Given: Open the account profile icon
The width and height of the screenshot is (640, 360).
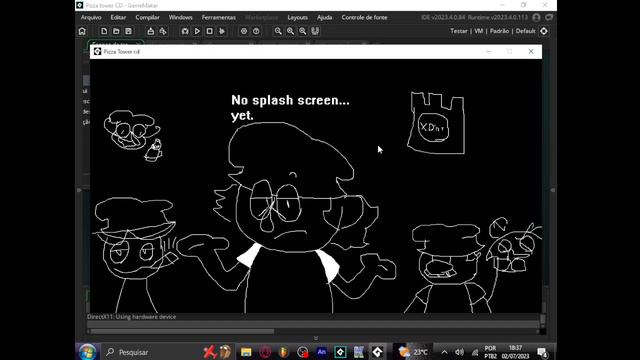Looking at the screenshot, I should [x=536, y=17].
